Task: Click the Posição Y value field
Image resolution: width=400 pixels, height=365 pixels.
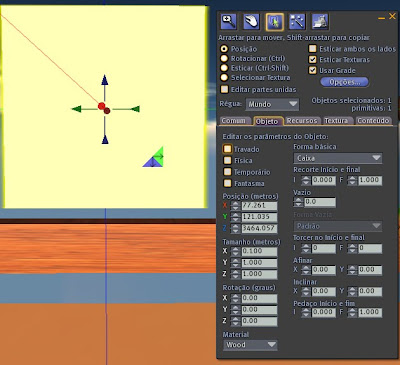Action: click(259, 217)
